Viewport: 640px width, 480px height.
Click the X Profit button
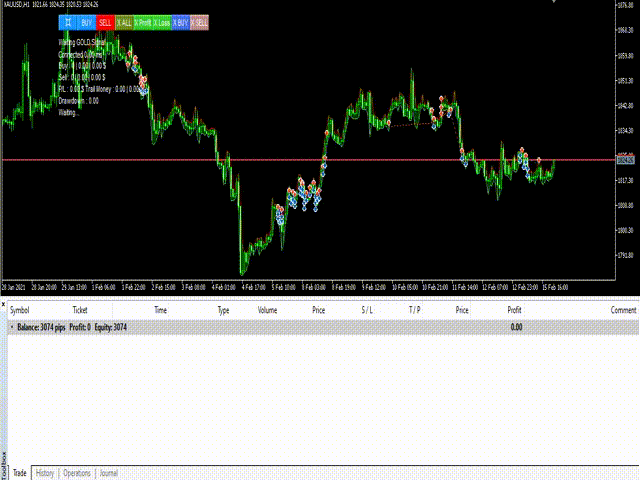click(143, 22)
